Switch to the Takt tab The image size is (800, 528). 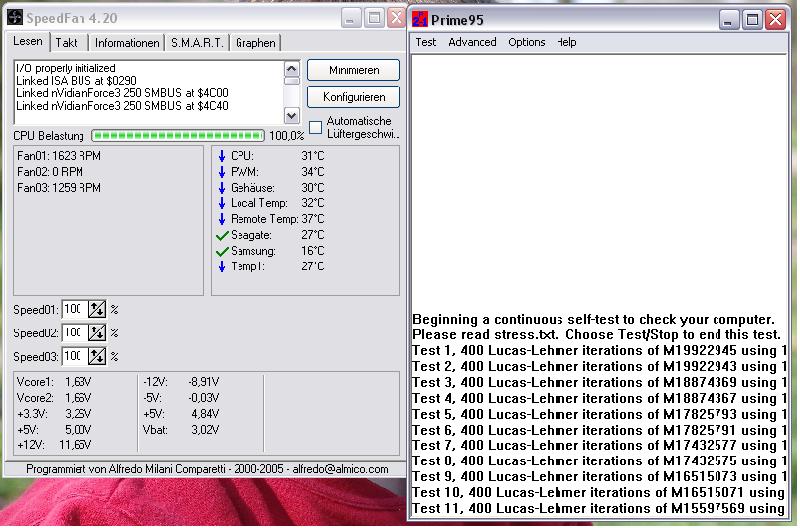(x=67, y=43)
